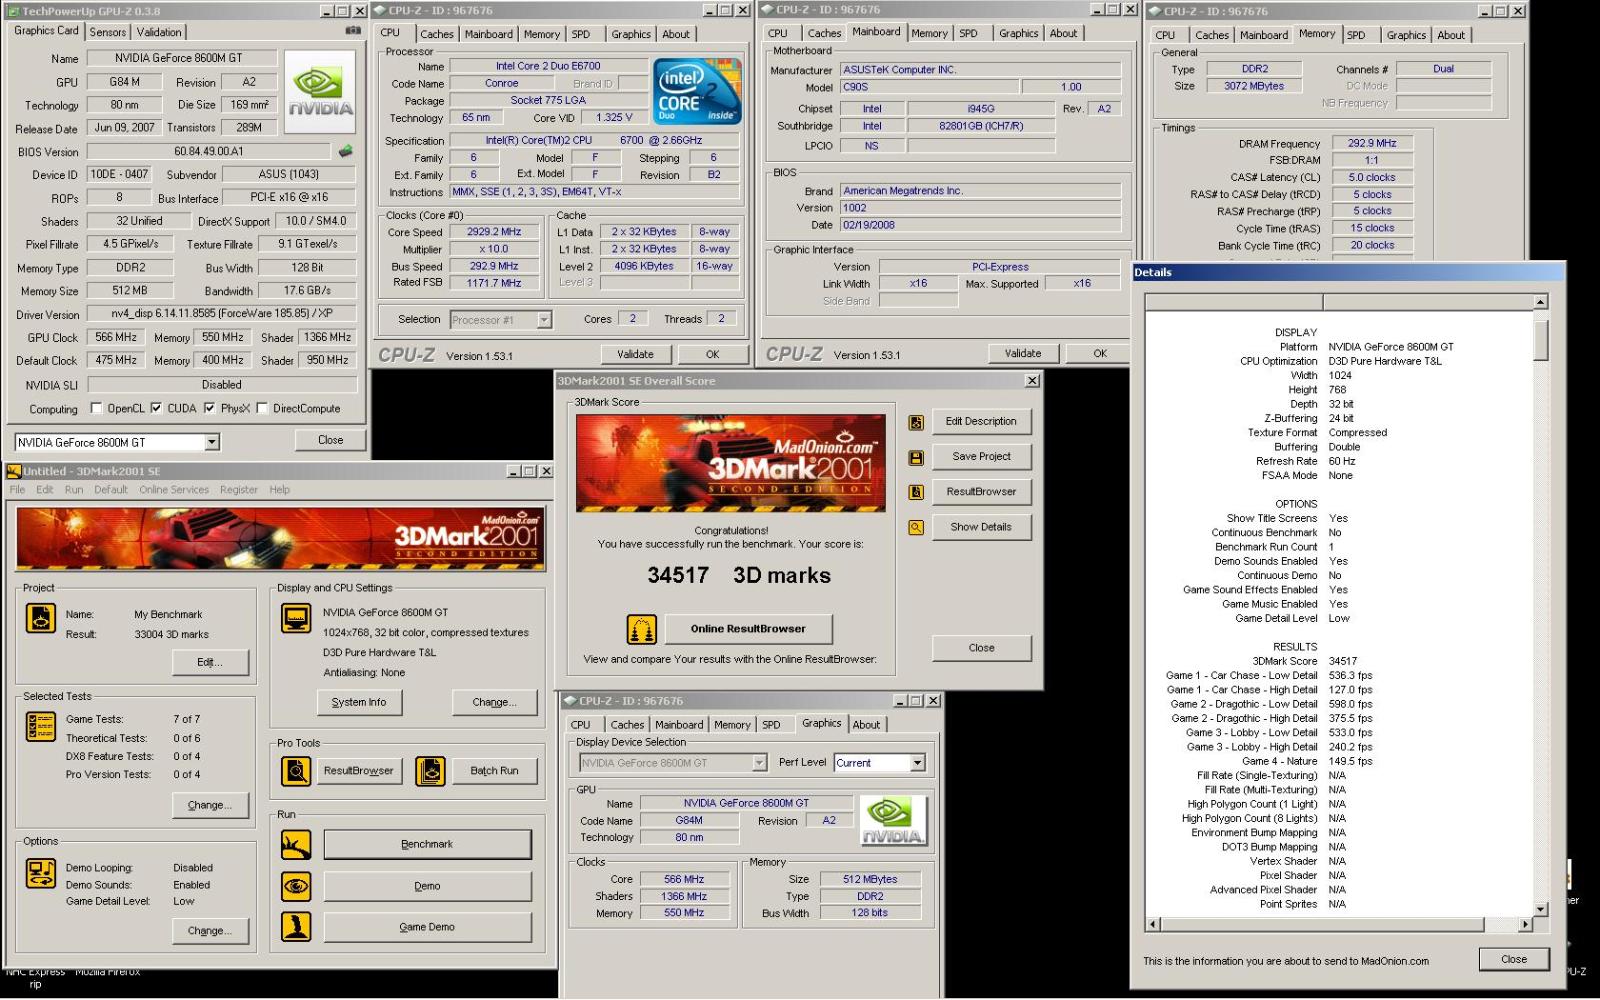Open Caches tab in first CPU-Z window

436,34
